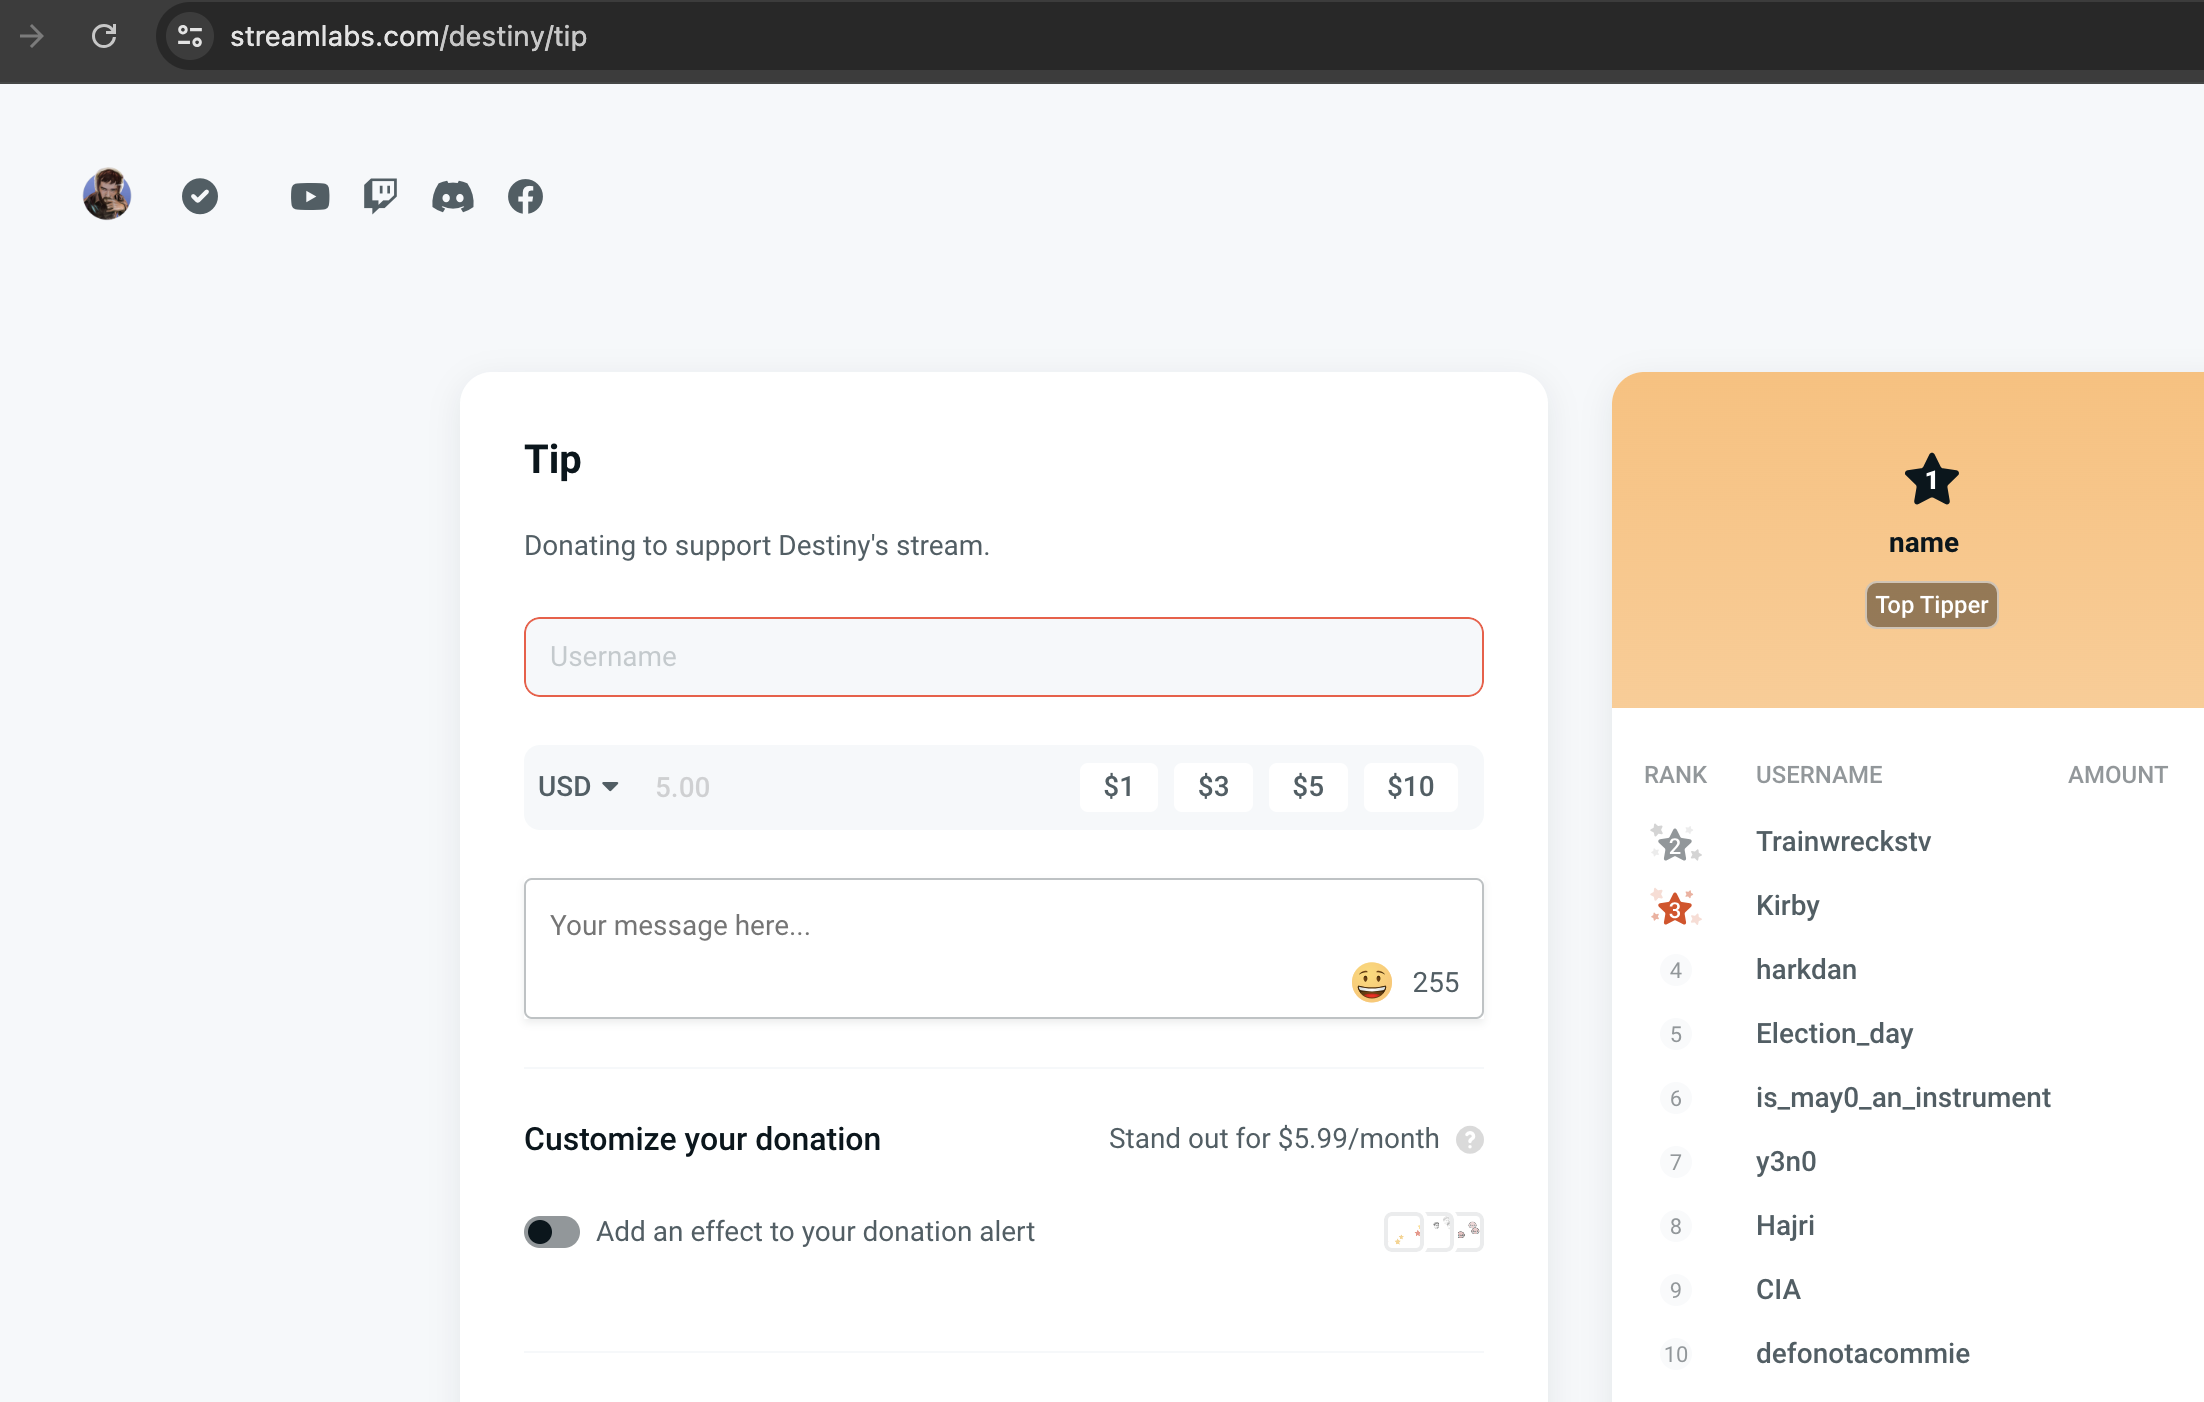Click 'Trainwreckstv' in the leaderboard

1843,842
